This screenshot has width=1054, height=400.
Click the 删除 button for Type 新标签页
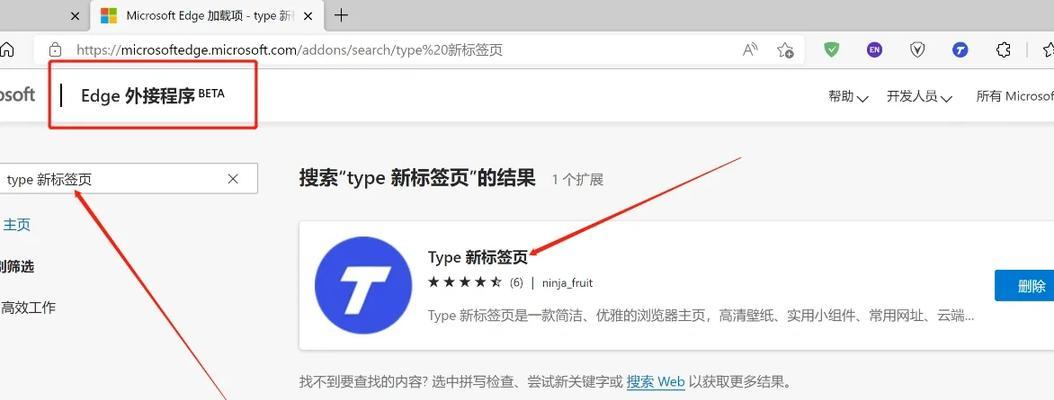1024,286
